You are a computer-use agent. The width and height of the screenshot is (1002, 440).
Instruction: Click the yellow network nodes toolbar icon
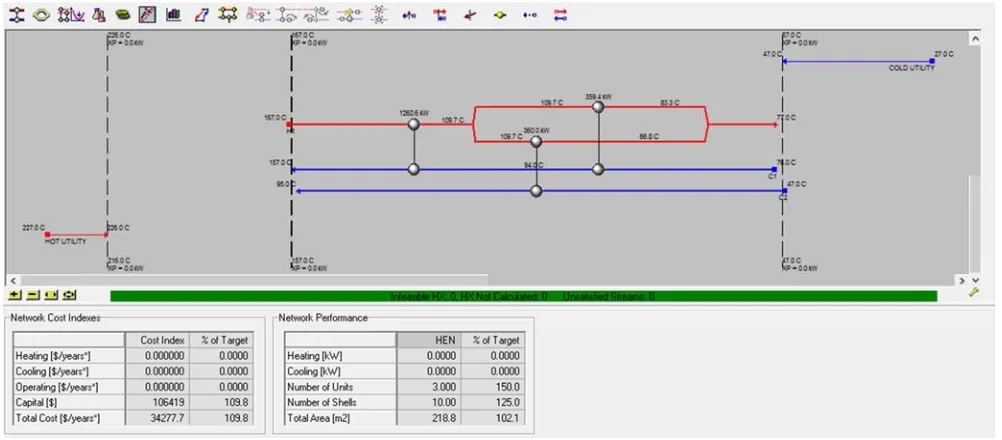227,15
